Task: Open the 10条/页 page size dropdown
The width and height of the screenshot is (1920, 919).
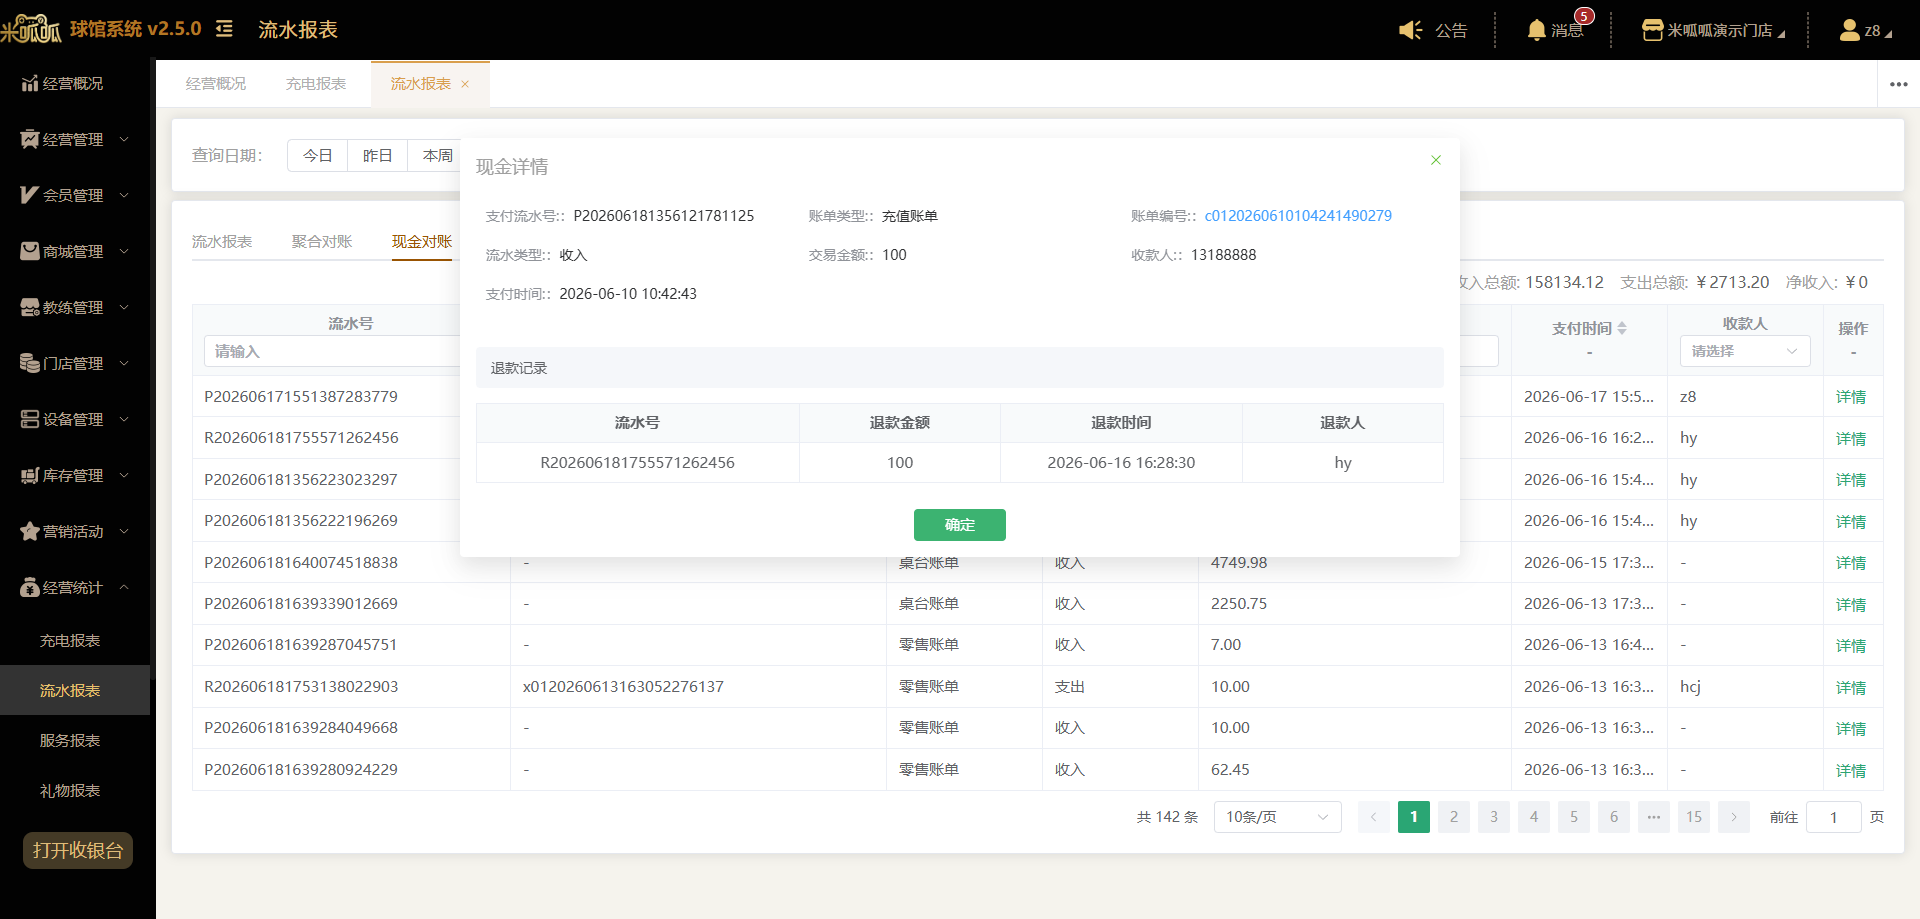Action: click(1277, 817)
